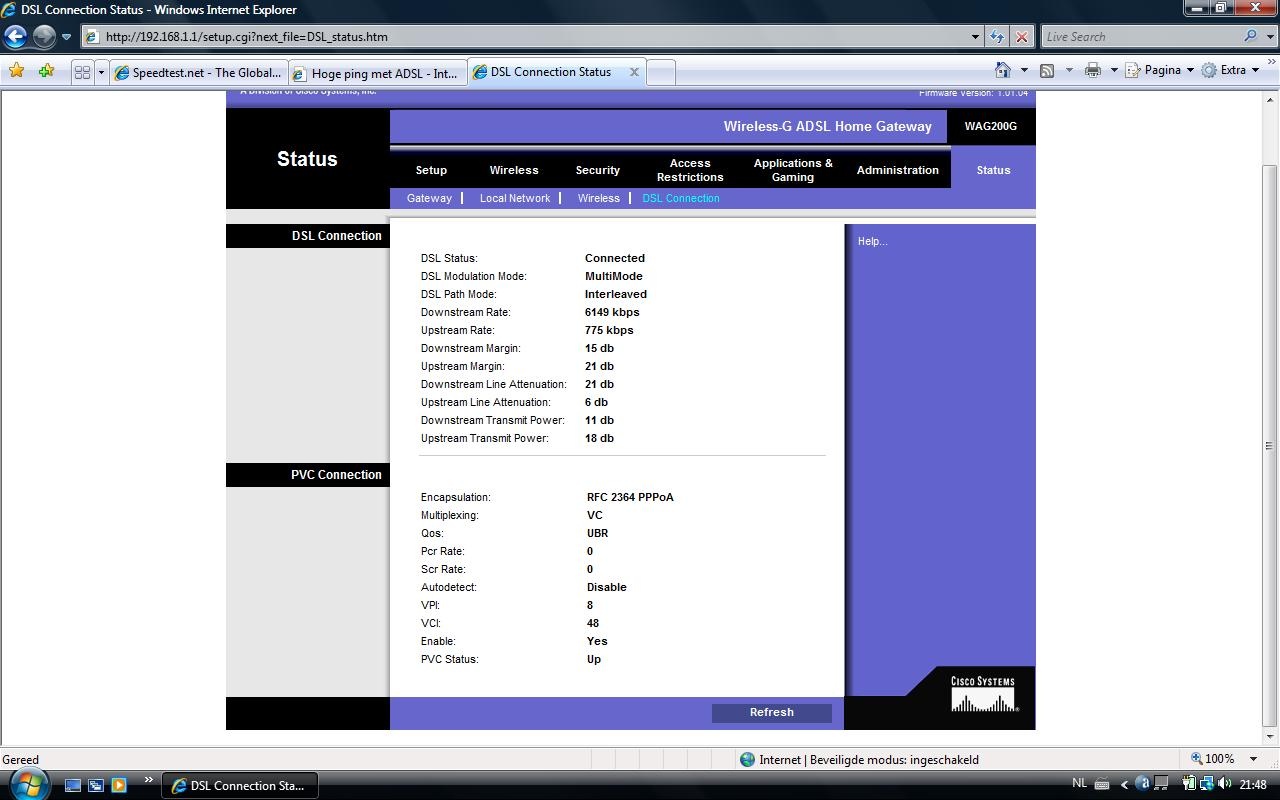This screenshot has width=1280, height=800.
Task: Show hidden system tray icons
Action: pos(1124,785)
